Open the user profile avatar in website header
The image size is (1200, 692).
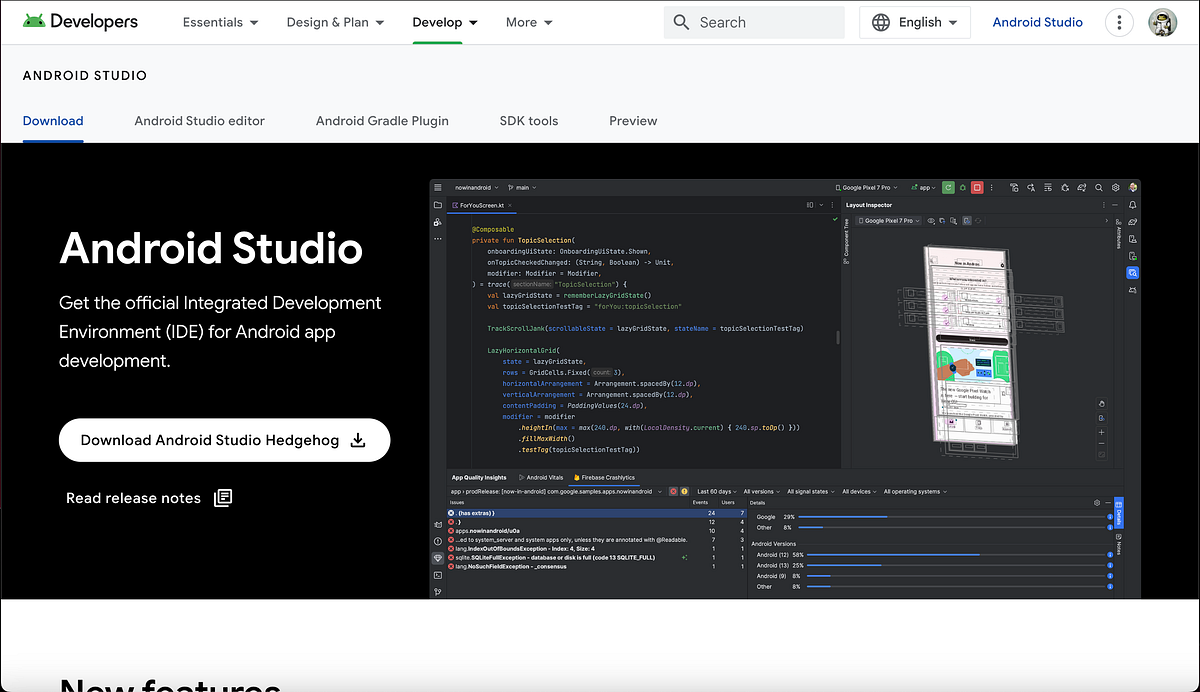(x=1163, y=22)
